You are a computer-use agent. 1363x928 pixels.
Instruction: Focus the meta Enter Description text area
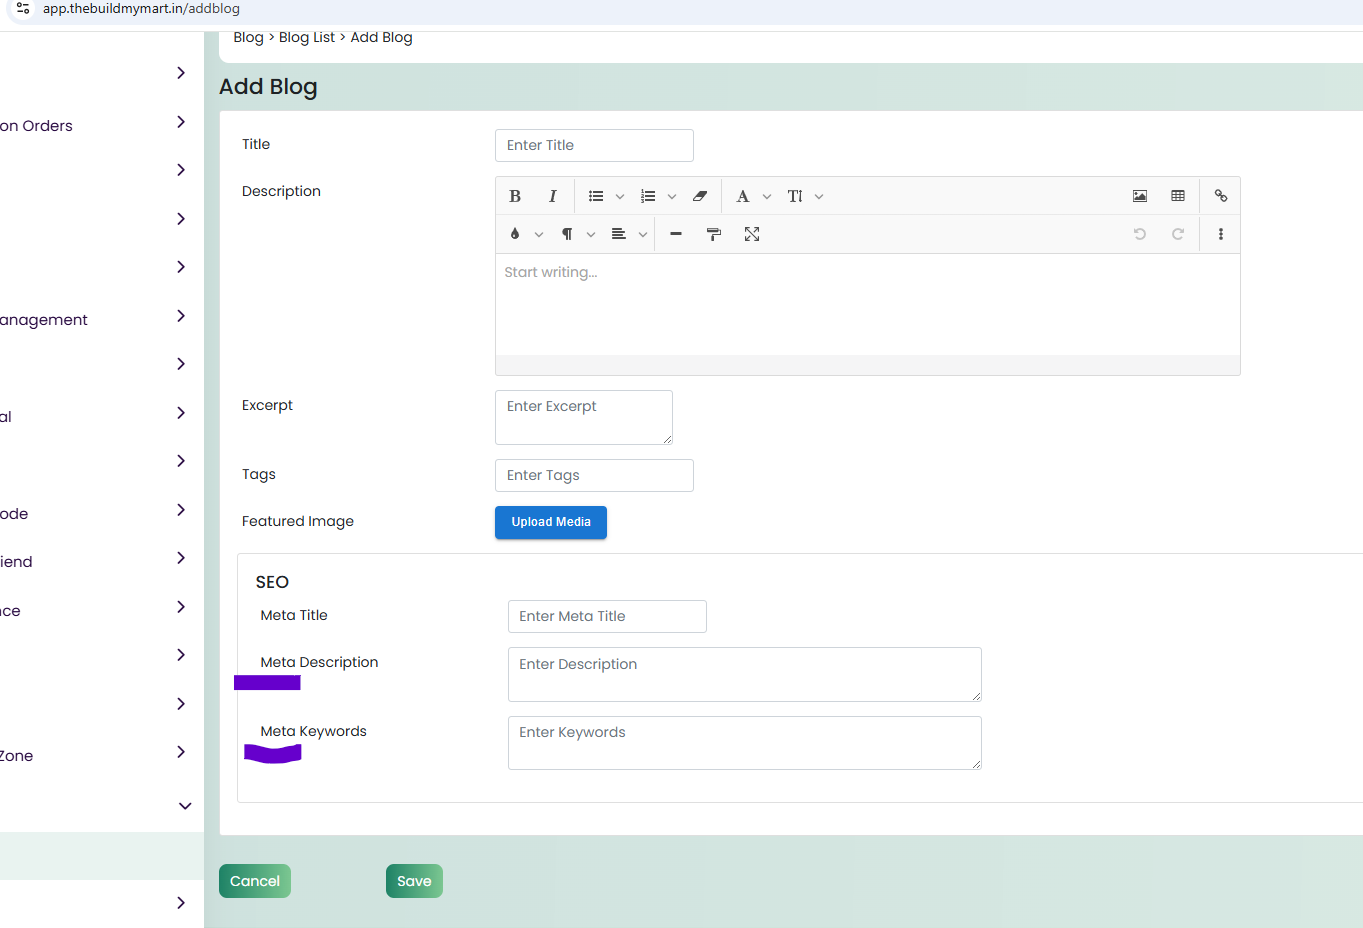coord(745,674)
